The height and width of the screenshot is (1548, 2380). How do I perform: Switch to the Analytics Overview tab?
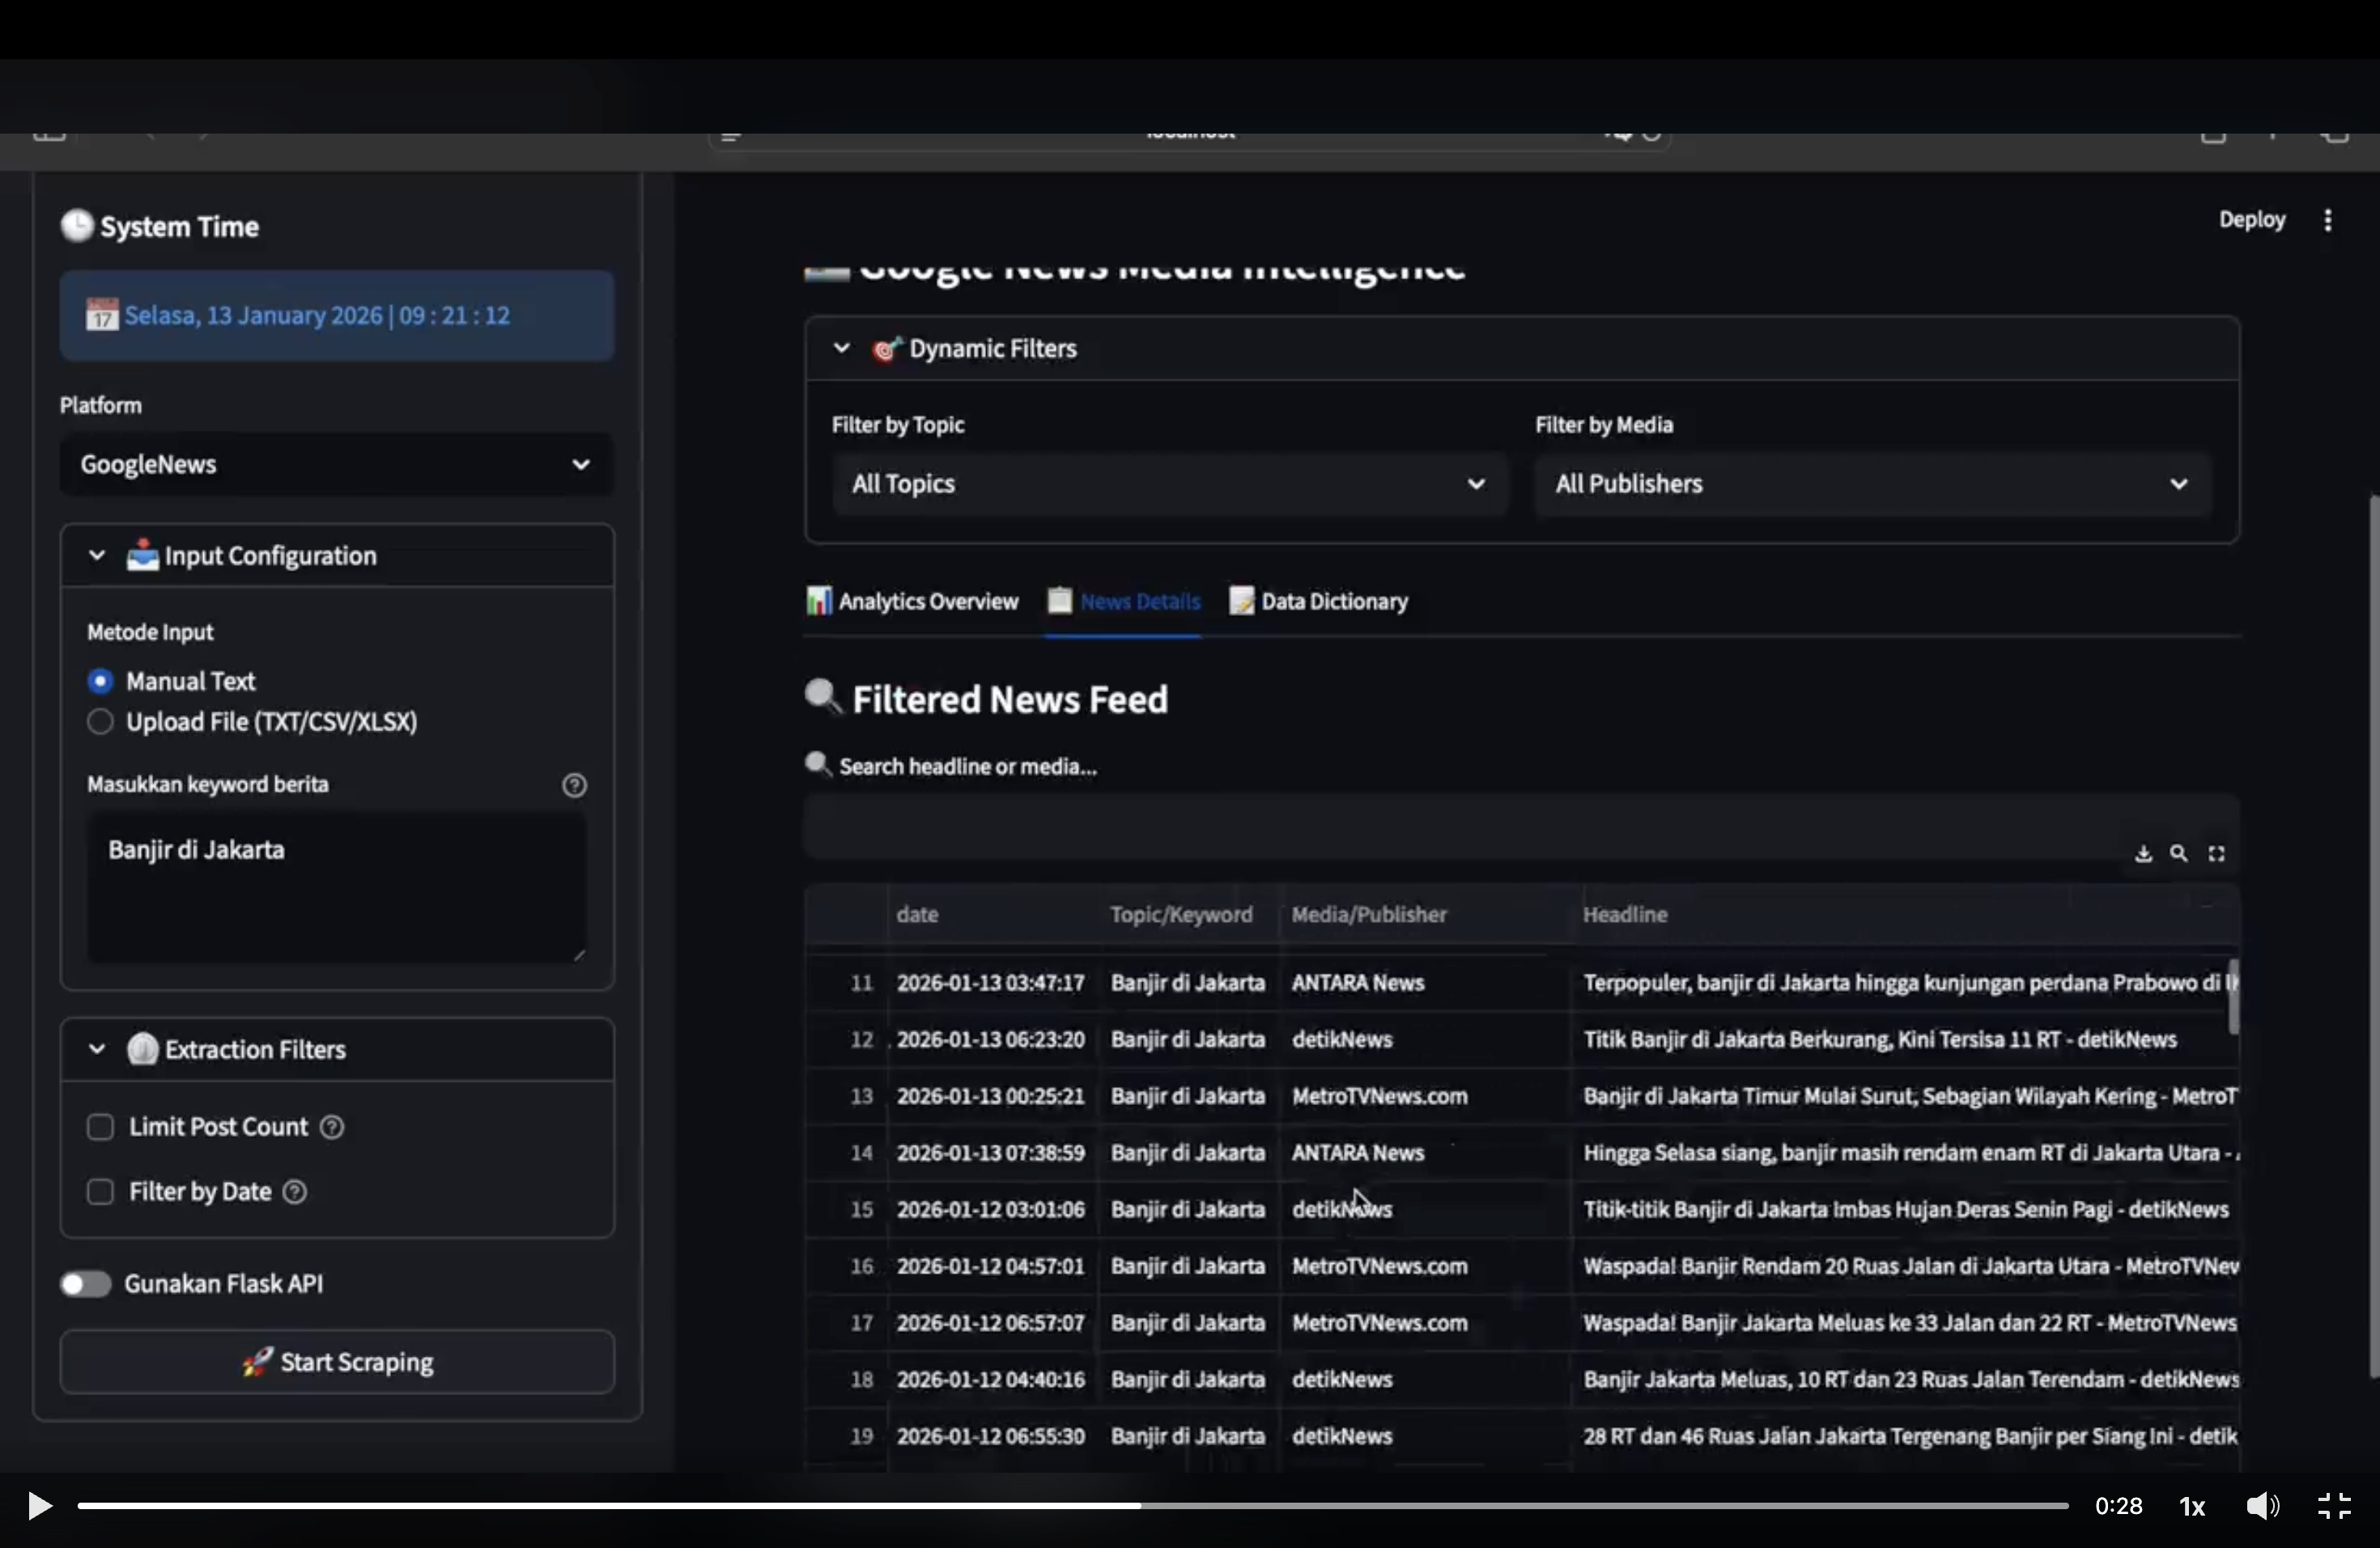click(x=912, y=602)
